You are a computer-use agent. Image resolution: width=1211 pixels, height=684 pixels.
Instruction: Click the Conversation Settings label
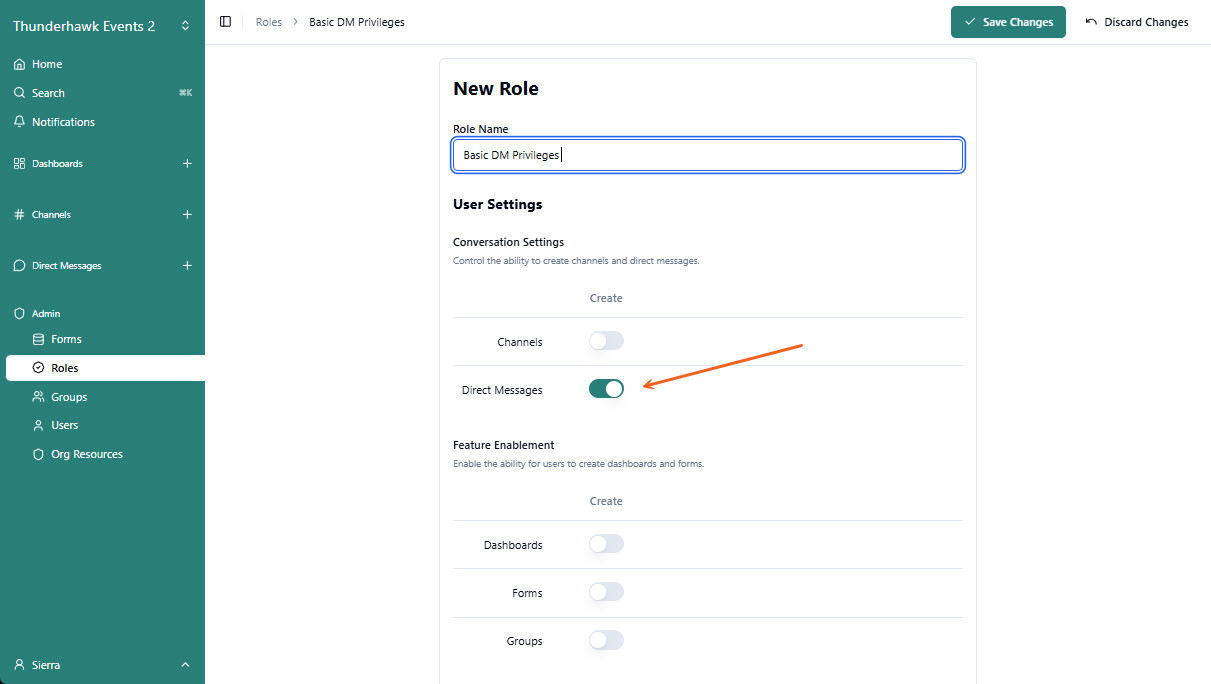[509, 242]
